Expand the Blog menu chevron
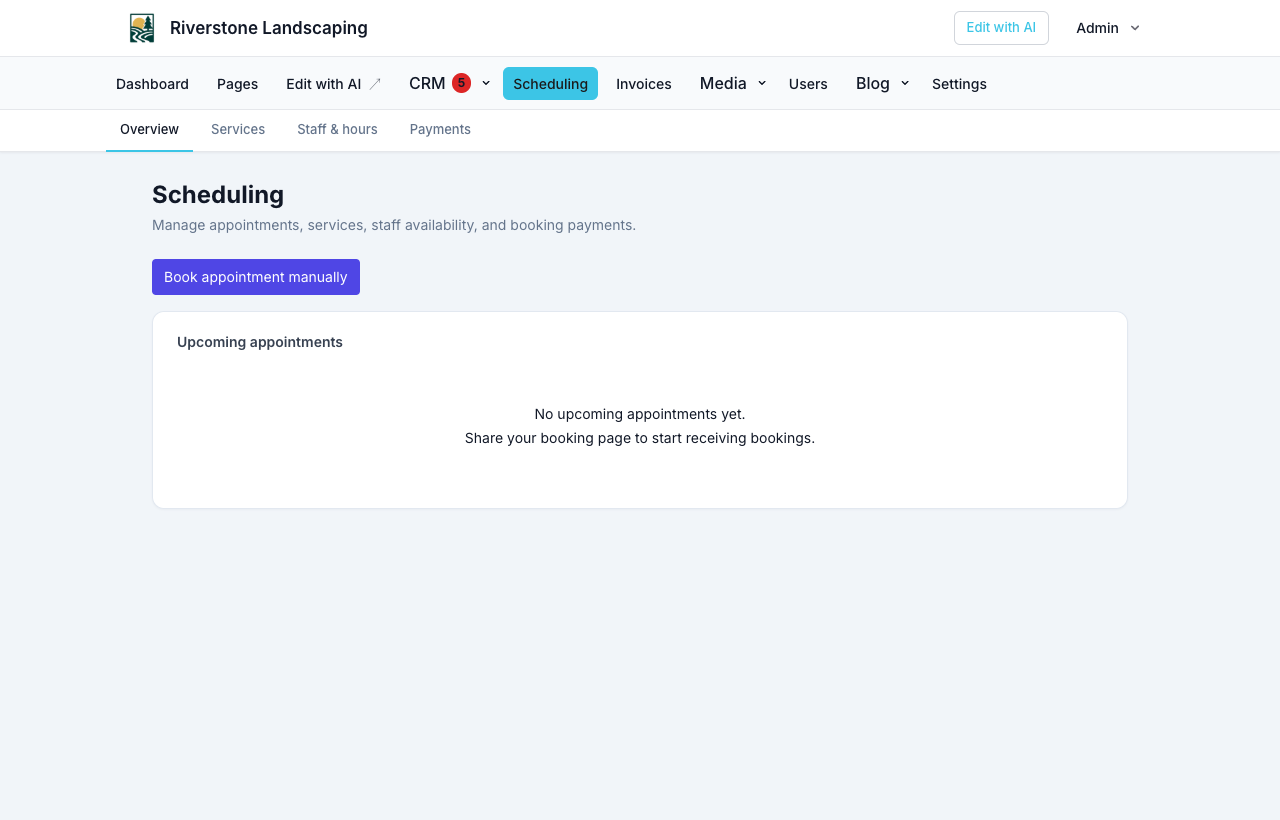The width and height of the screenshot is (1280, 820). tap(905, 83)
